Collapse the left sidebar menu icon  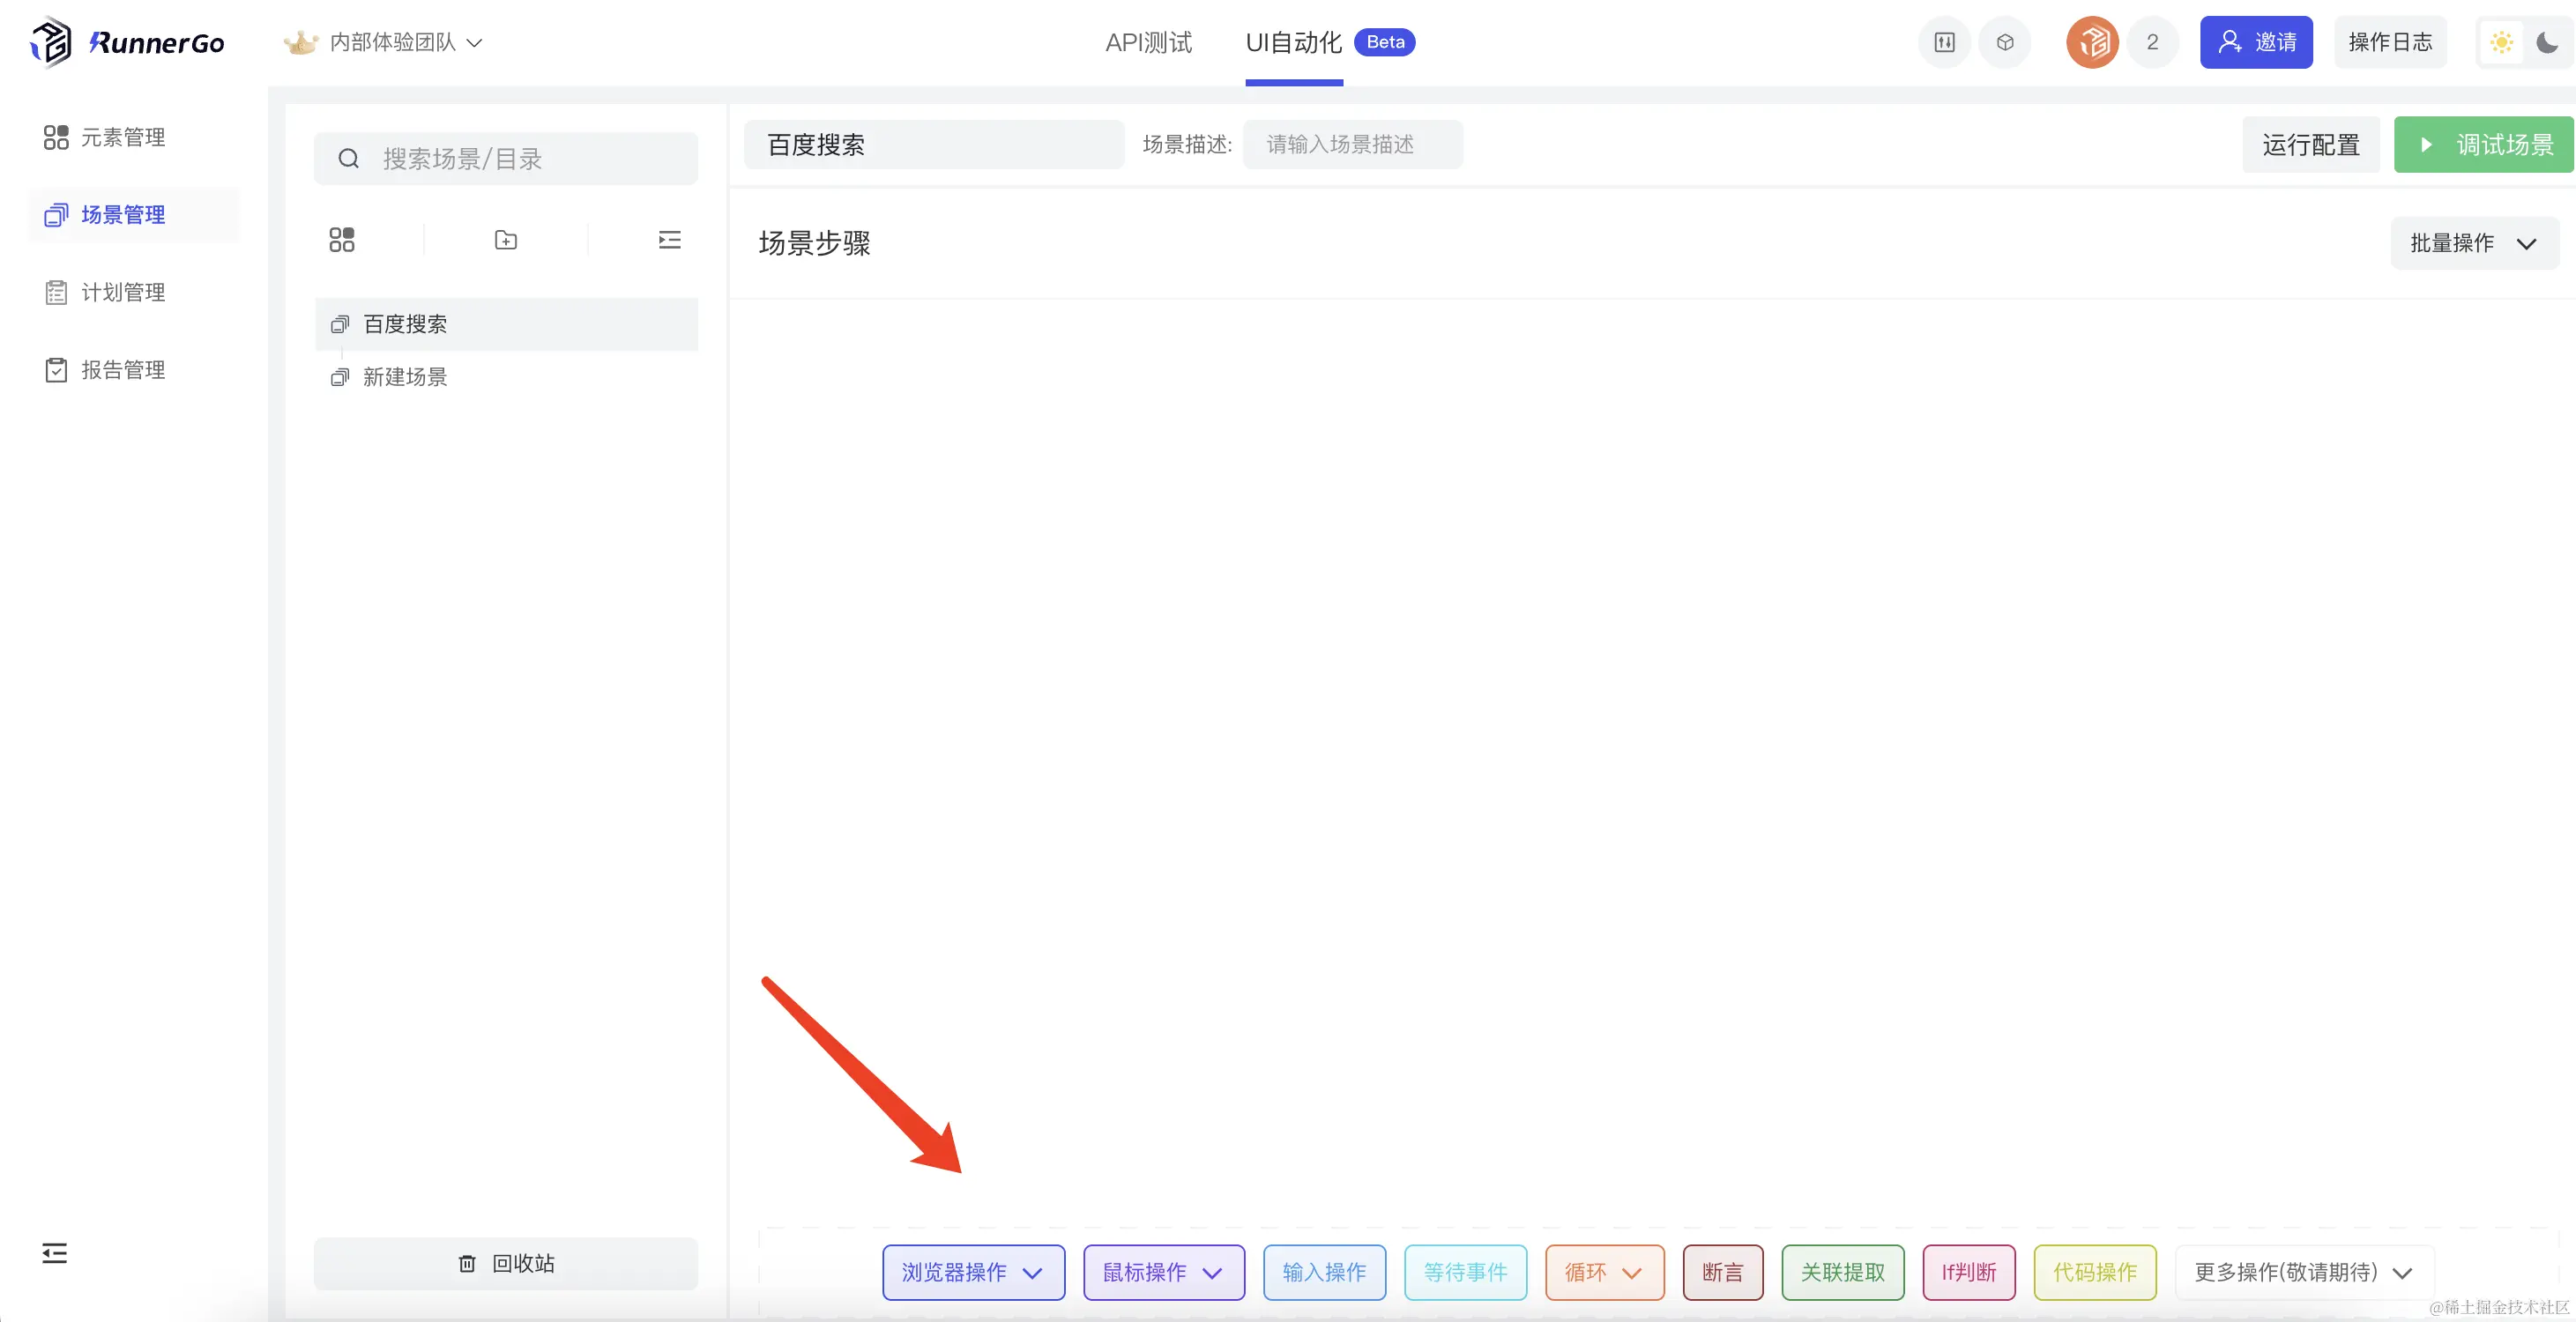(x=55, y=1253)
